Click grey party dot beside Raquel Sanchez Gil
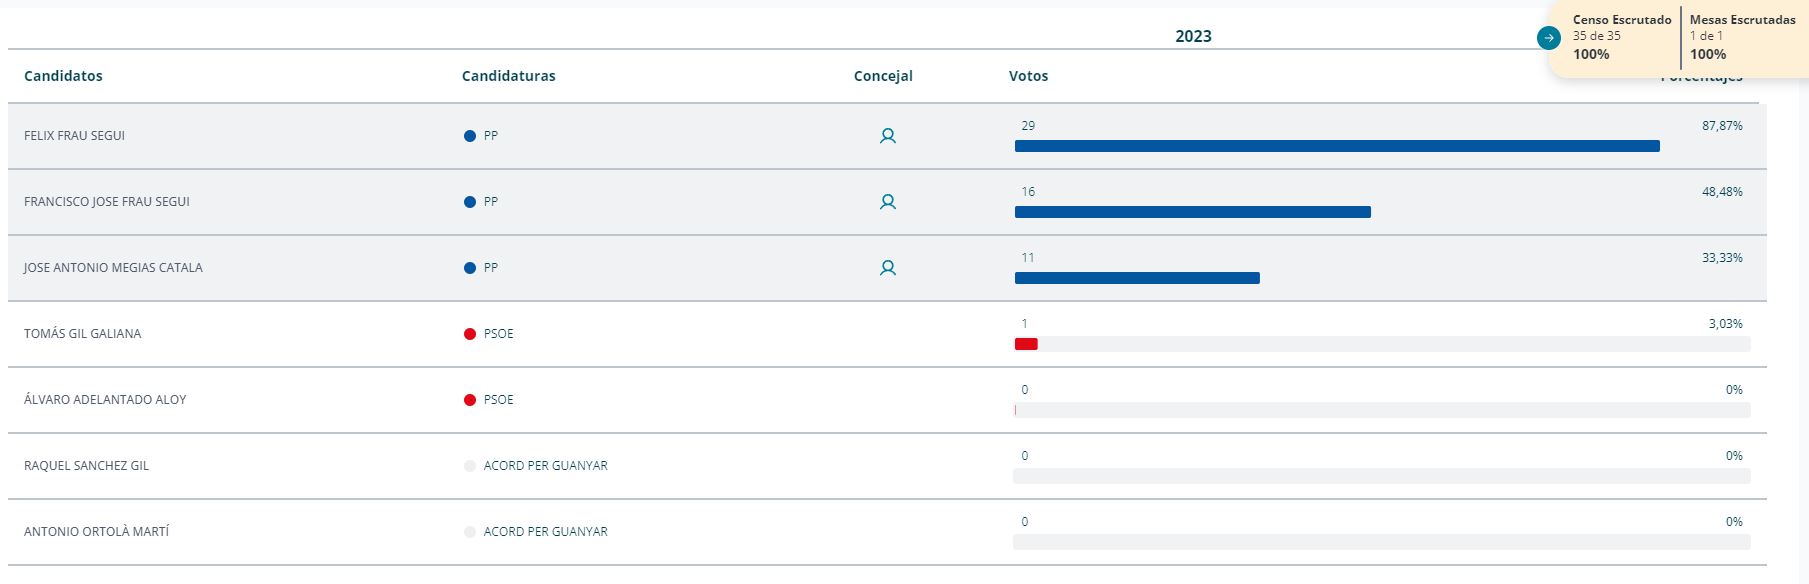The image size is (1809, 584). click(x=470, y=466)
